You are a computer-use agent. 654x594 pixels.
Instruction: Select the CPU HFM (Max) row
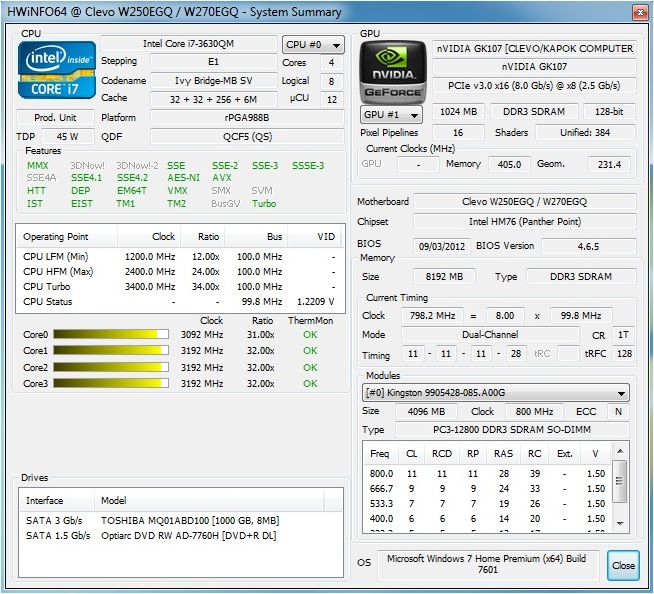[x=180, y=272]
